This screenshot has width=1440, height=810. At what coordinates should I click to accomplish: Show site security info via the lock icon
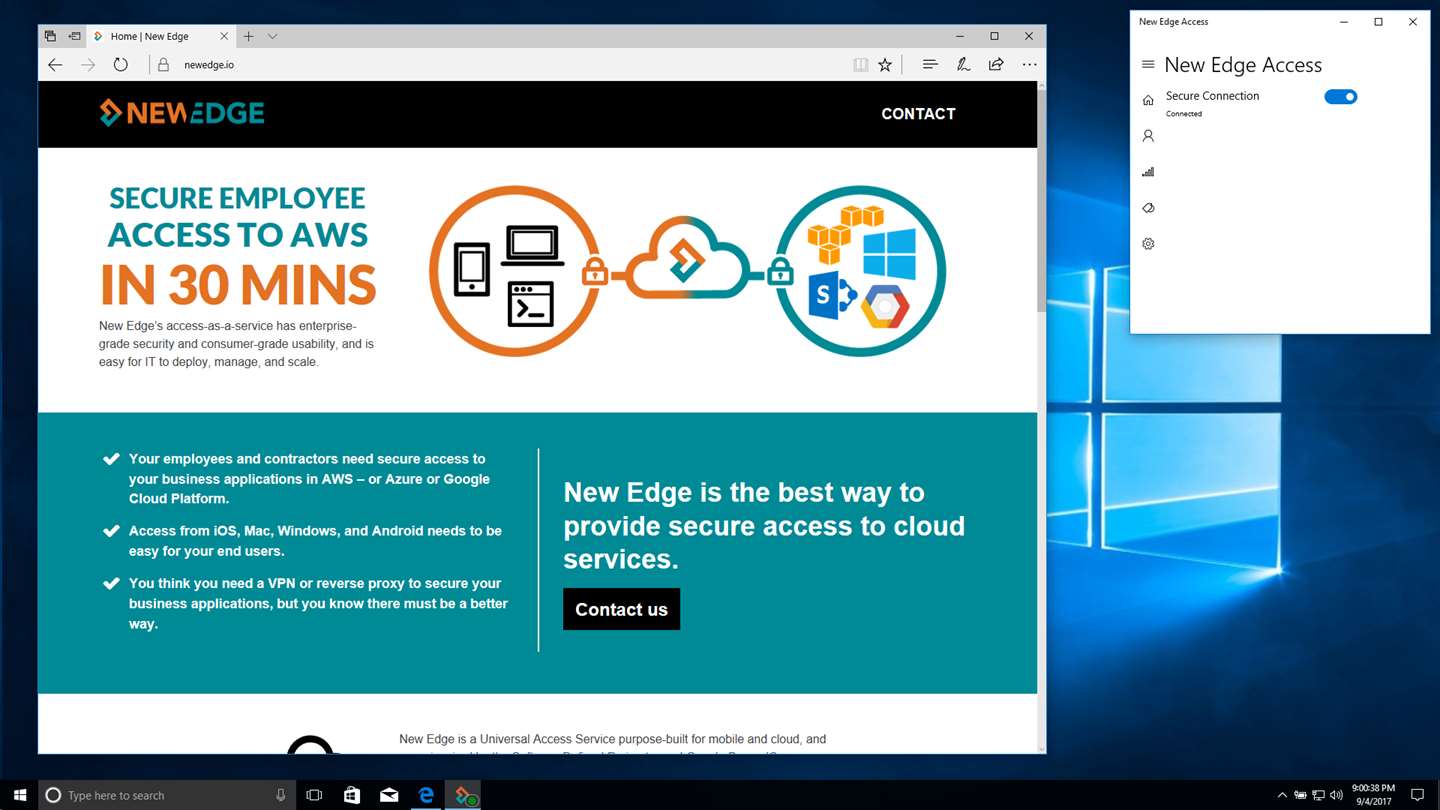point(164,65)
